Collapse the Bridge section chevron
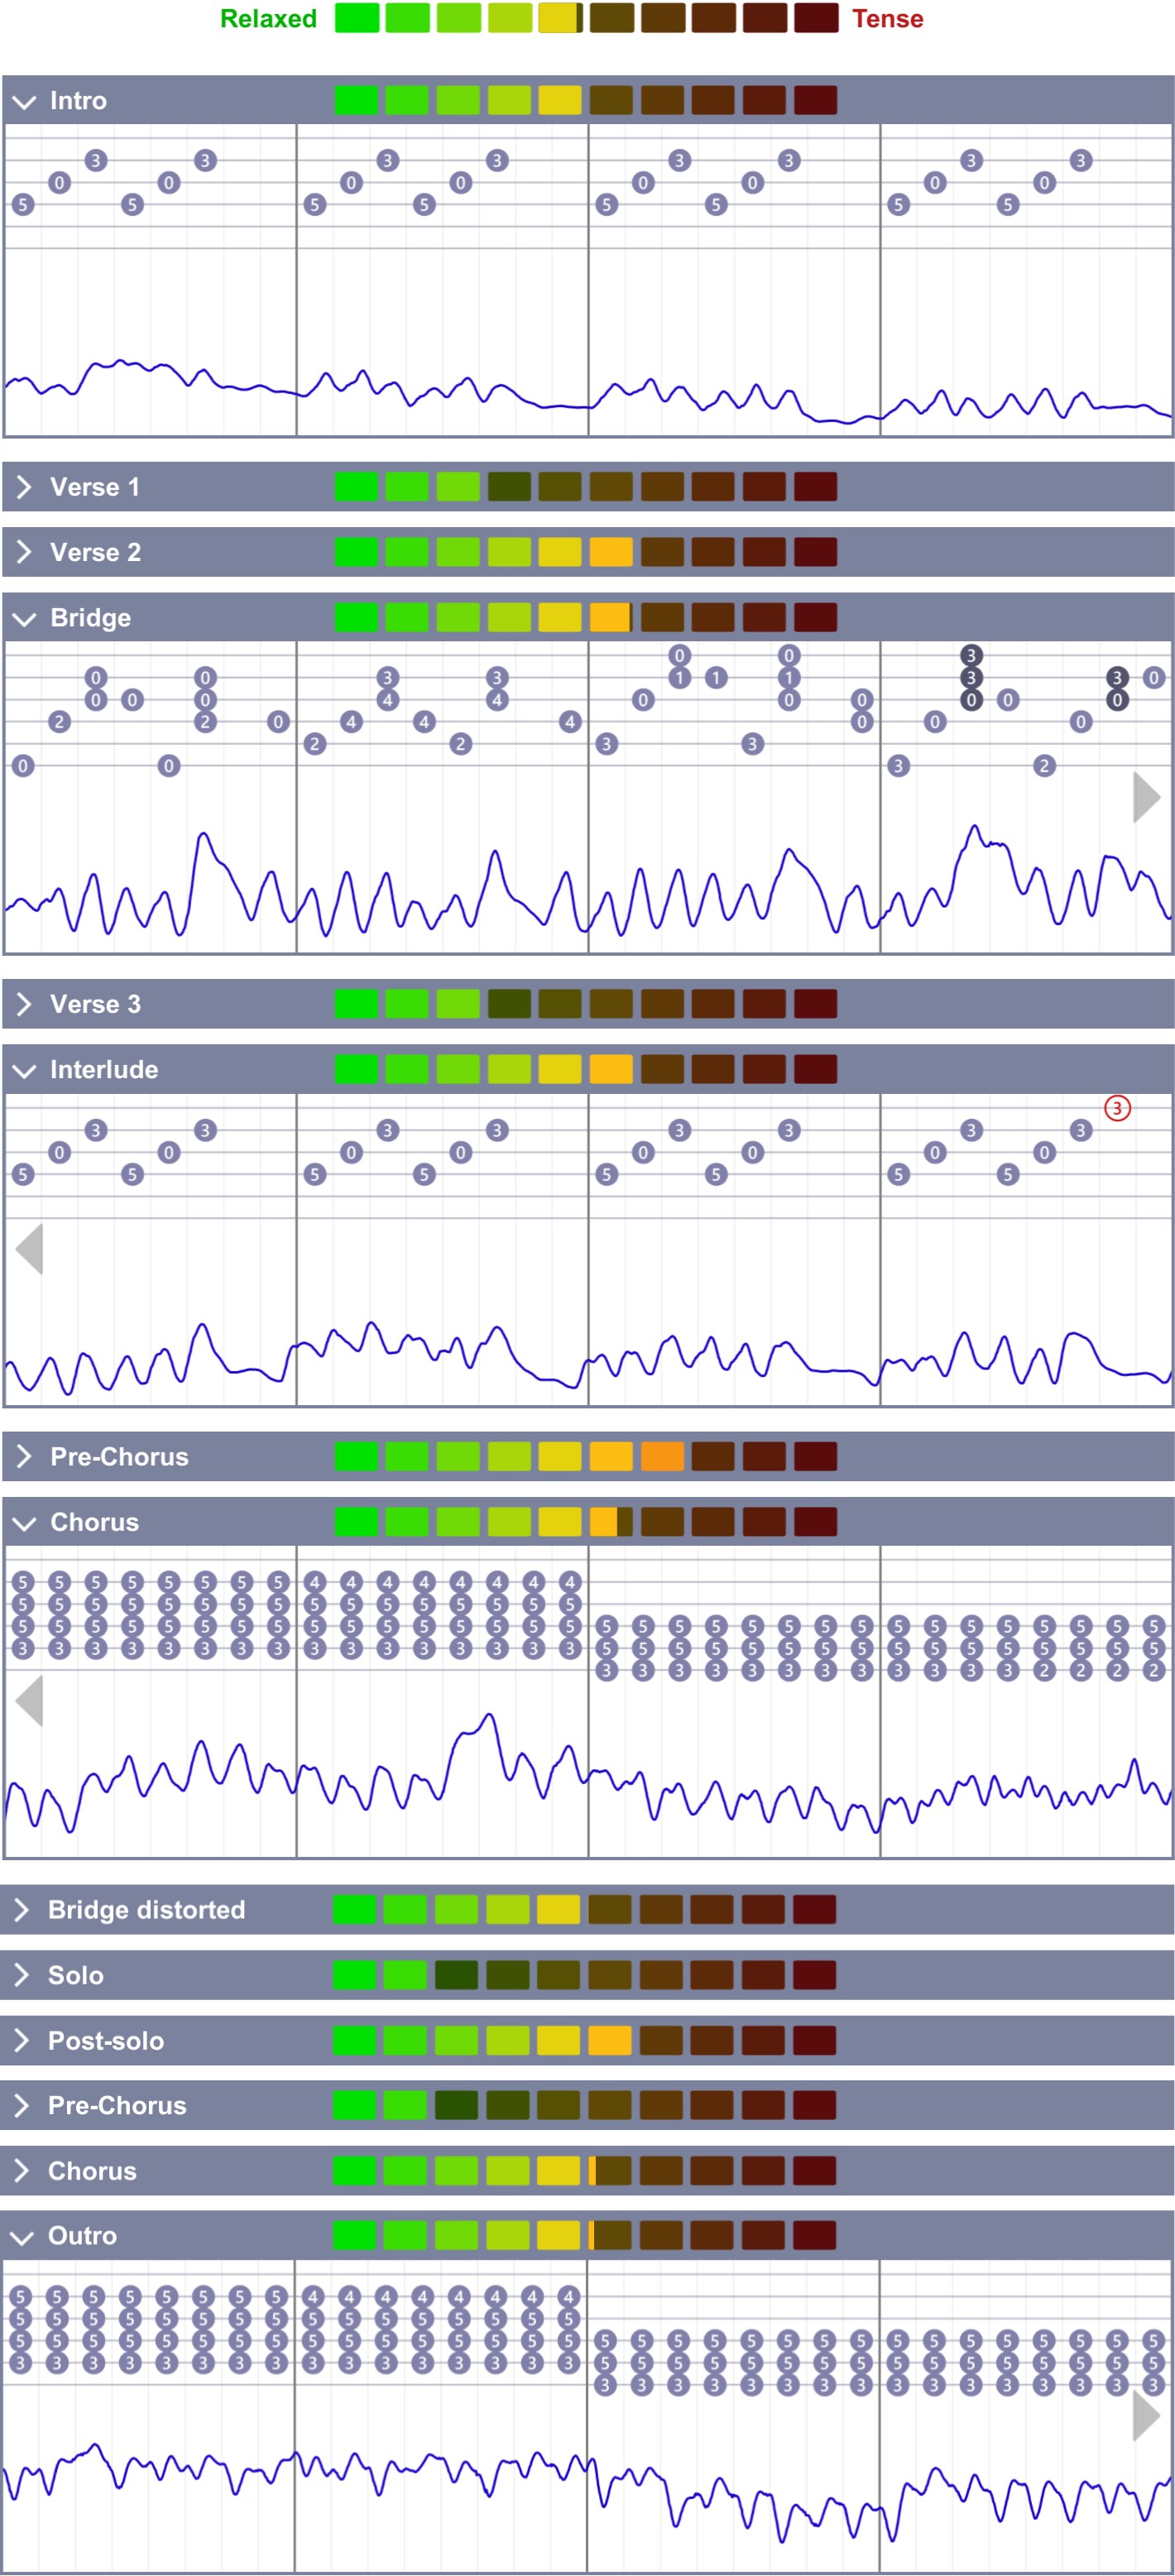Image resolution: width=1175 pixels, height=2576 pixels. (24, 619)
